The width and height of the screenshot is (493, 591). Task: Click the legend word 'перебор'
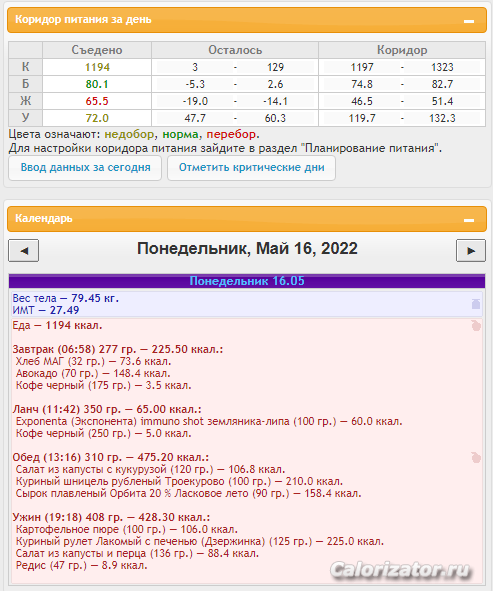(231, 135)
